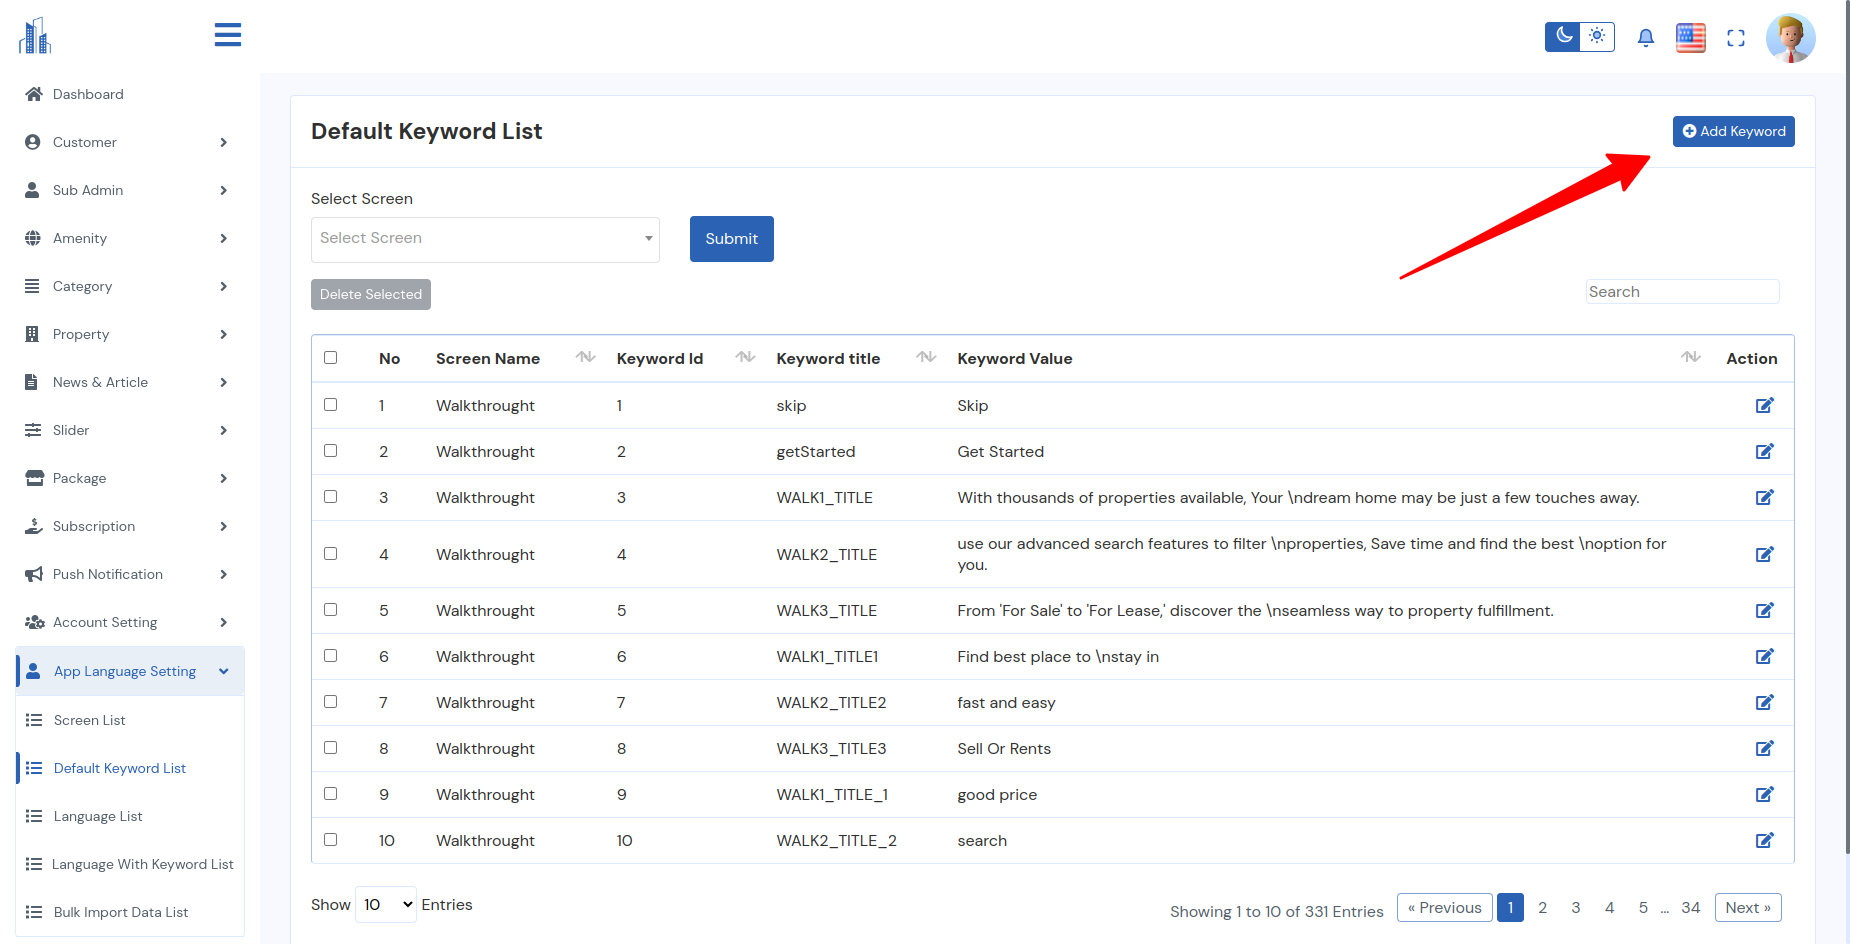This screenshot has height=944, width=1850.
Task: Check the WALK1_TITLE_1 row checkbox
Action: (x=331, y=793)
